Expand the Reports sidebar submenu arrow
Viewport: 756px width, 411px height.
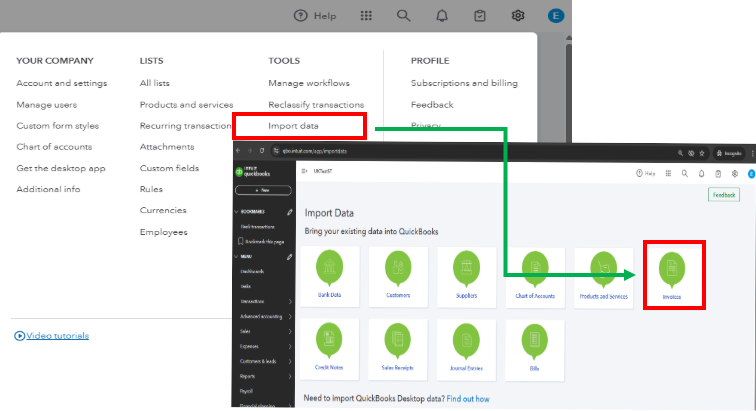click(x=290, y=376)
